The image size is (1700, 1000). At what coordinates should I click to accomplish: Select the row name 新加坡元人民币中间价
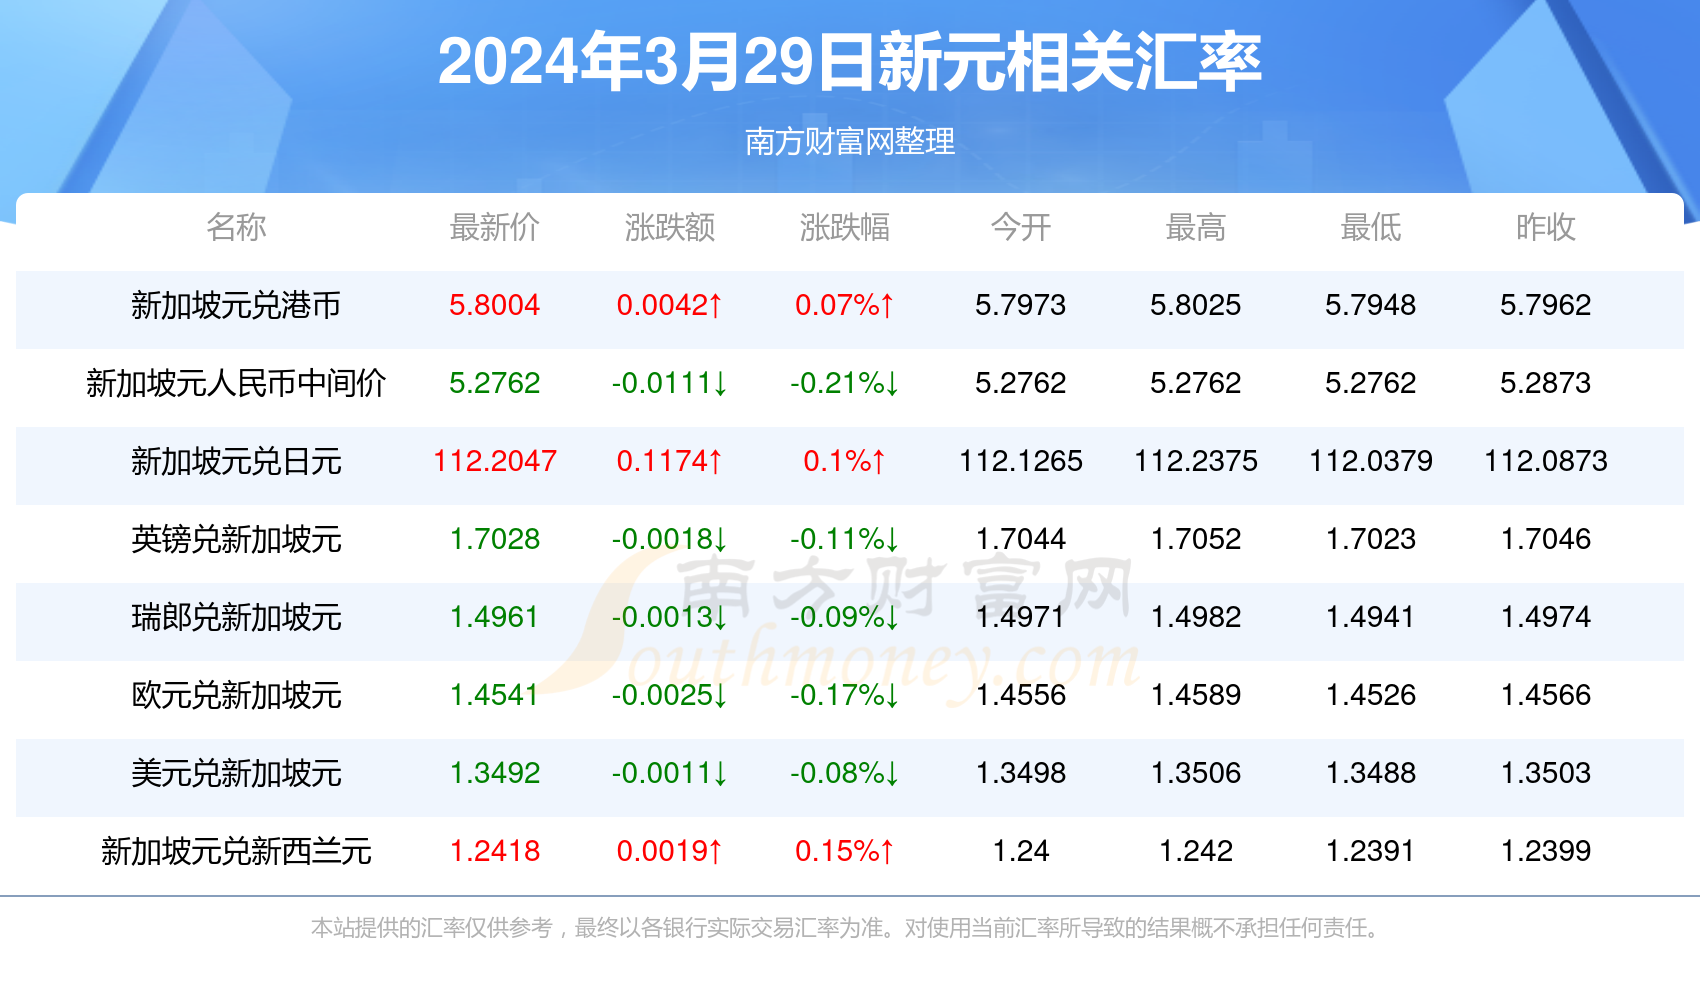(x=236, y=383)
